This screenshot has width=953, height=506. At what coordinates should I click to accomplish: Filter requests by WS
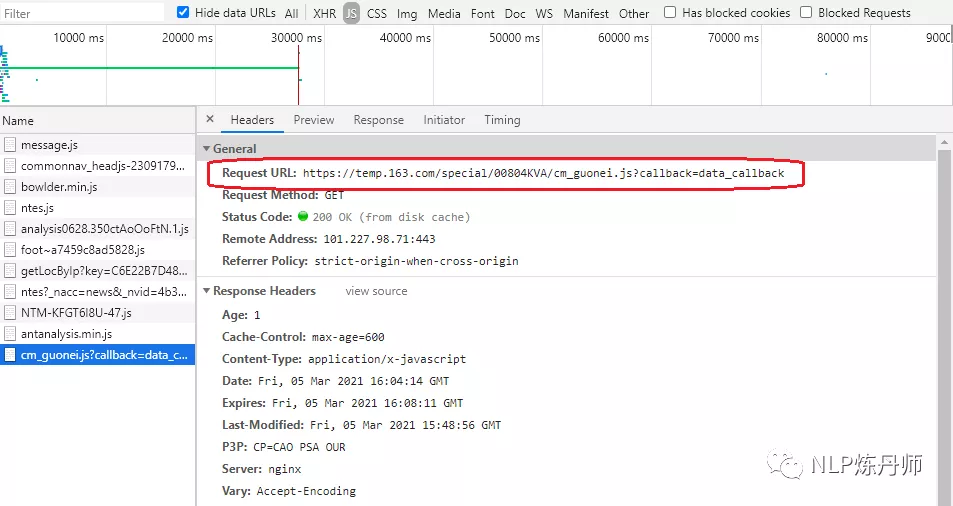coord(544,13)
